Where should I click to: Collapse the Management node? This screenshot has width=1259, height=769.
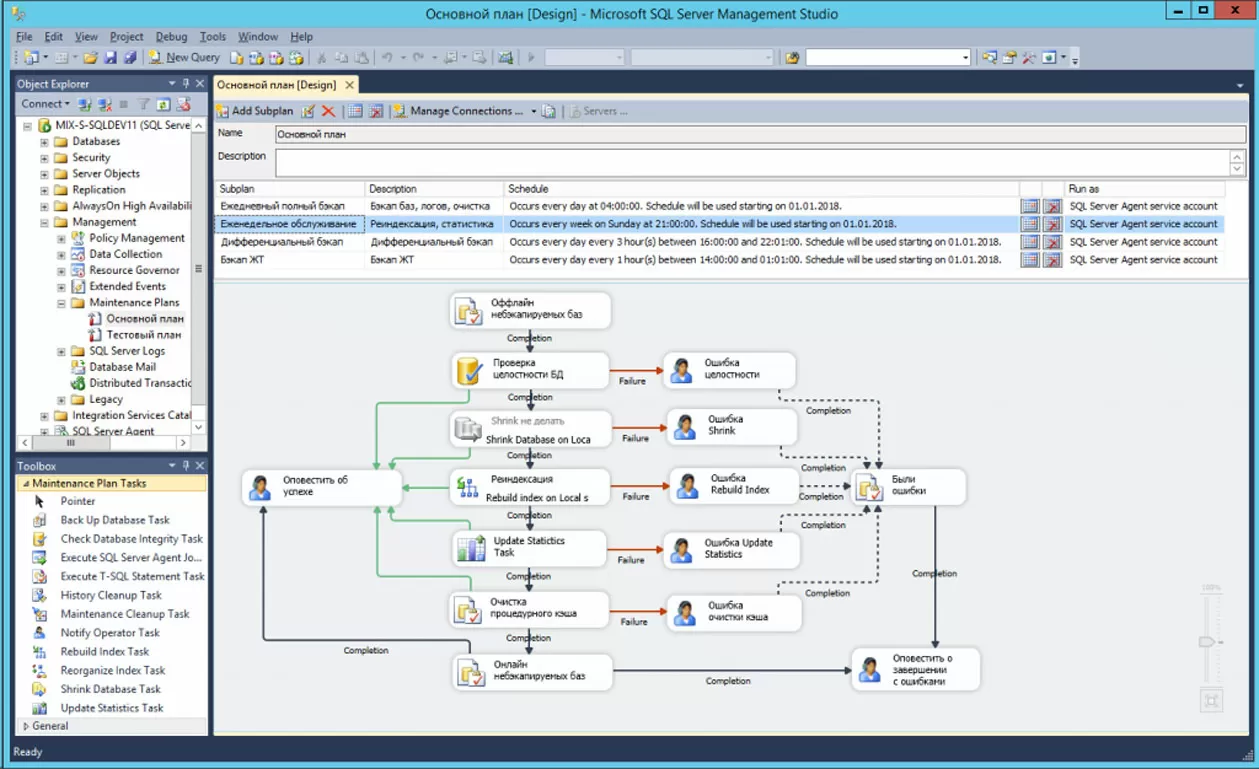44,222
